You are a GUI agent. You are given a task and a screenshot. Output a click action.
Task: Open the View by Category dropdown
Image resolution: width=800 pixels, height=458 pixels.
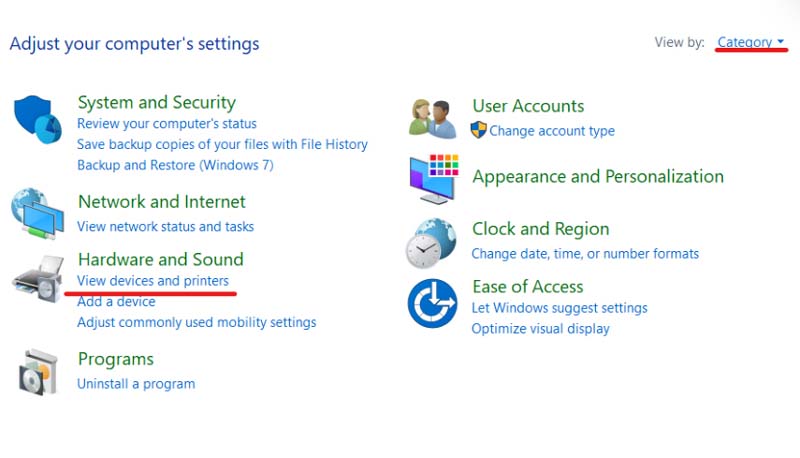(x=751, y=42)
